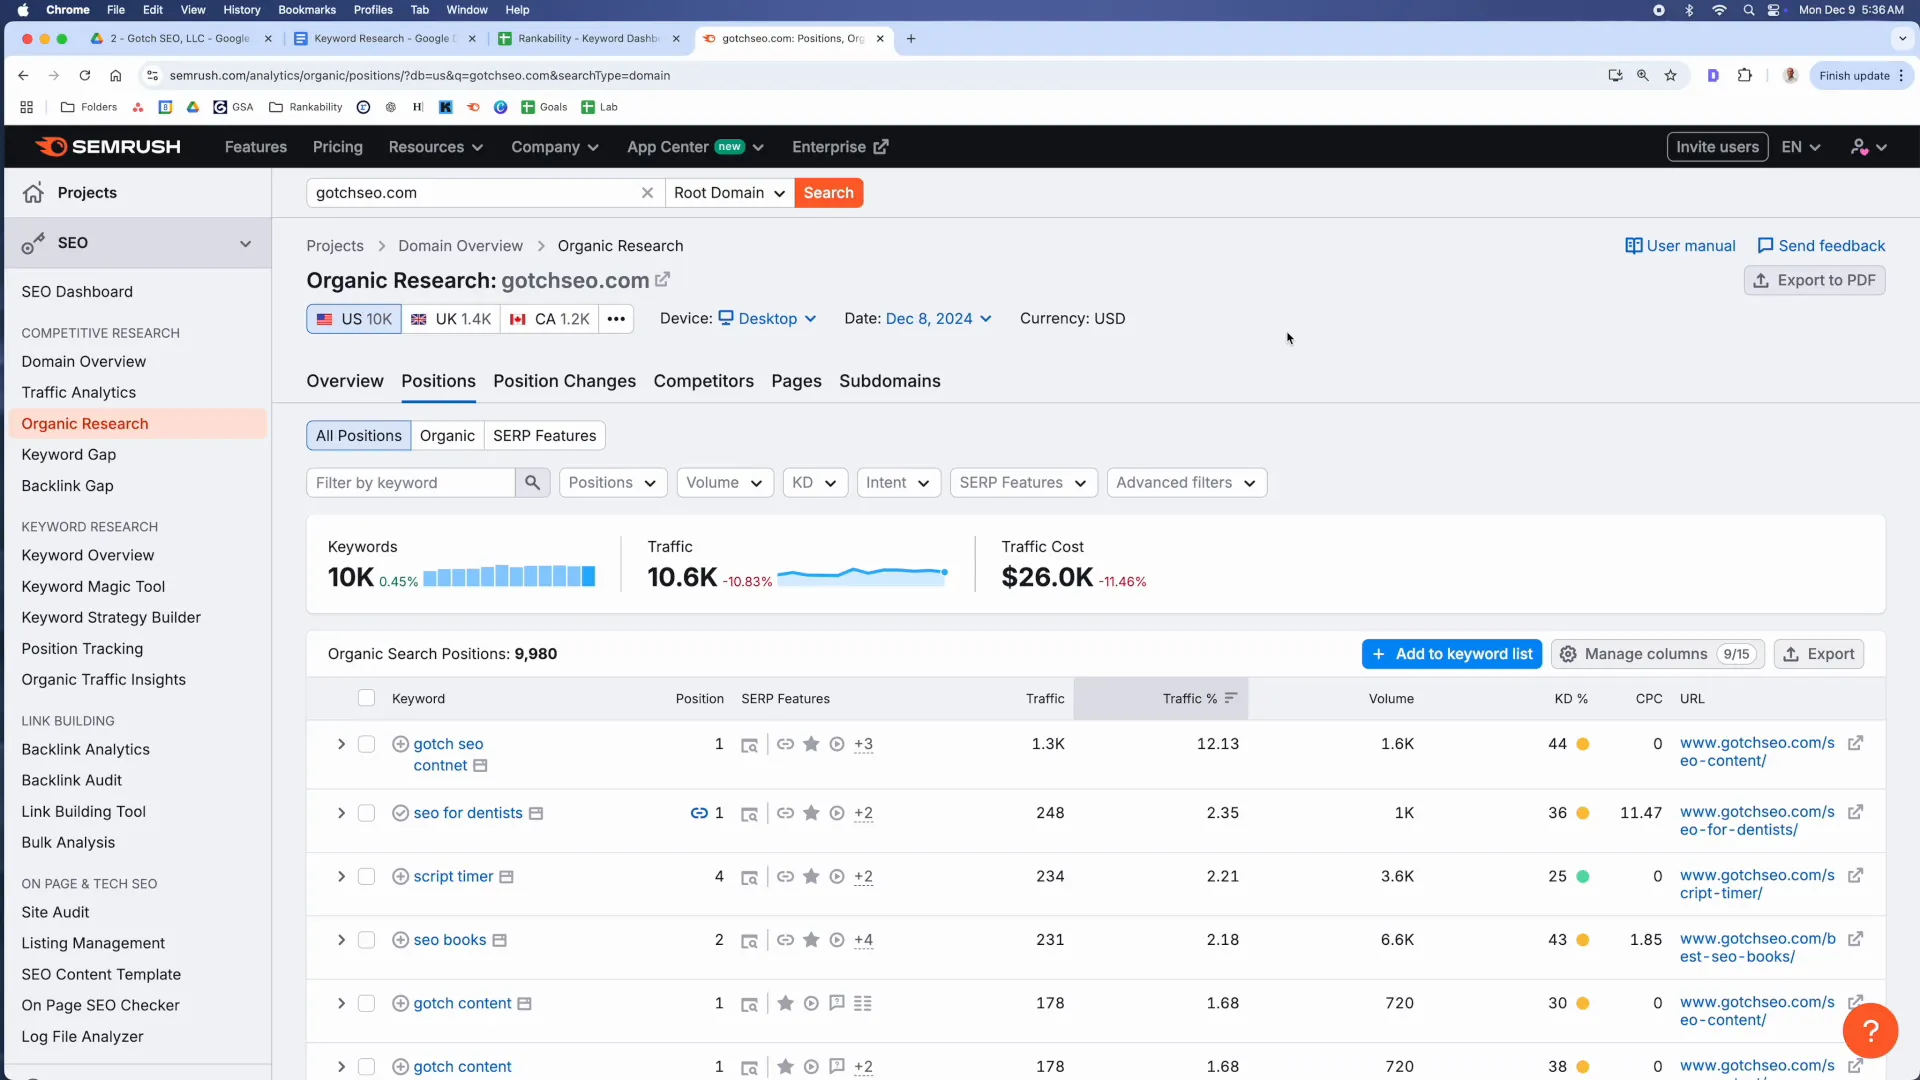The image size is (1920, 1080).
Task: Click Export to PDF button
Action: [x=1814, y=280]
